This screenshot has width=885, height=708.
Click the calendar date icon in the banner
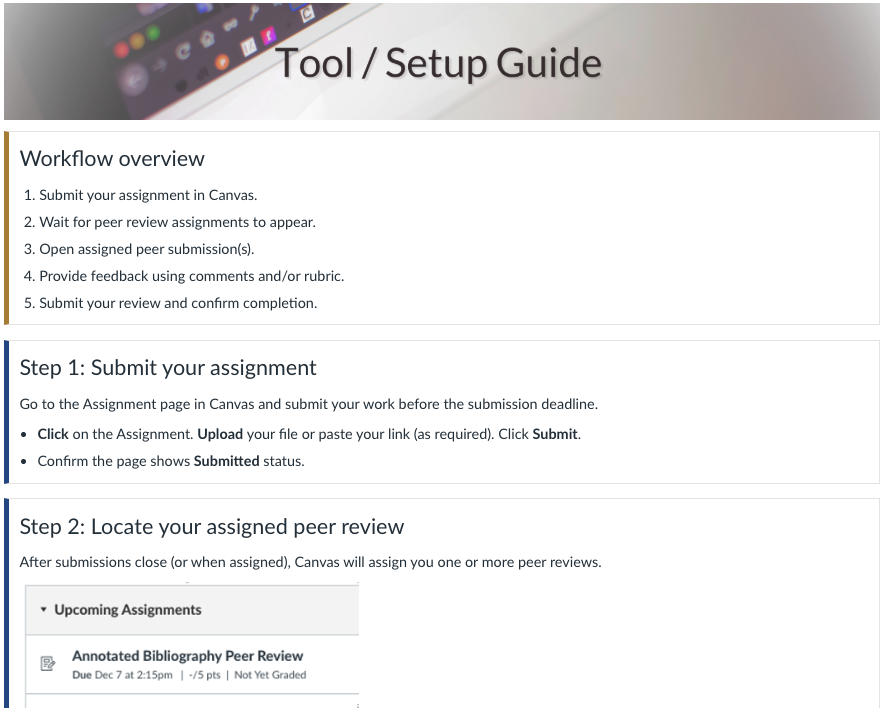pyautogui.click(x=248, y=47)
